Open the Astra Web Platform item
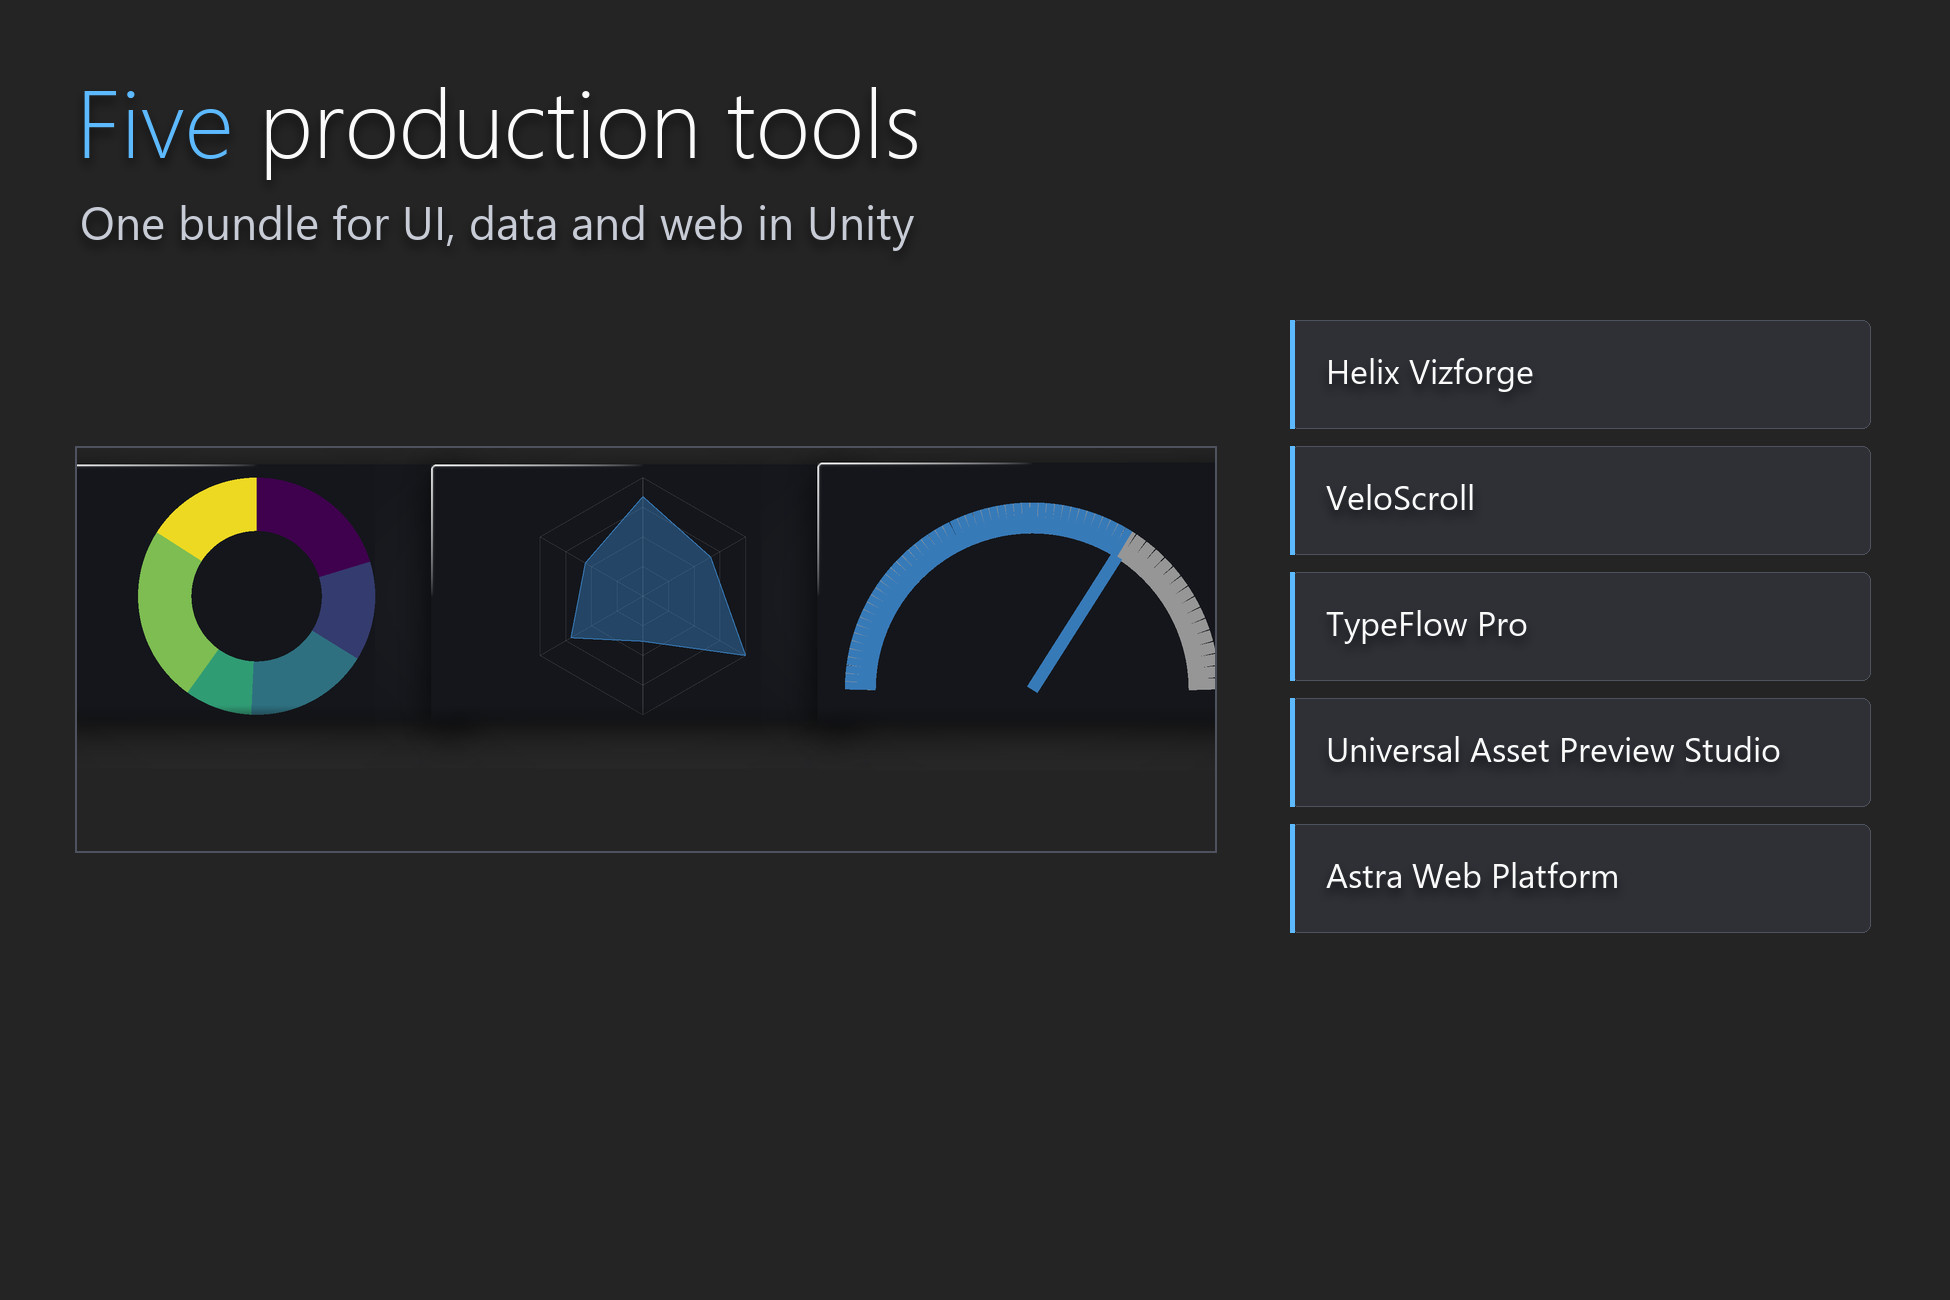 tap(1580, 878)
